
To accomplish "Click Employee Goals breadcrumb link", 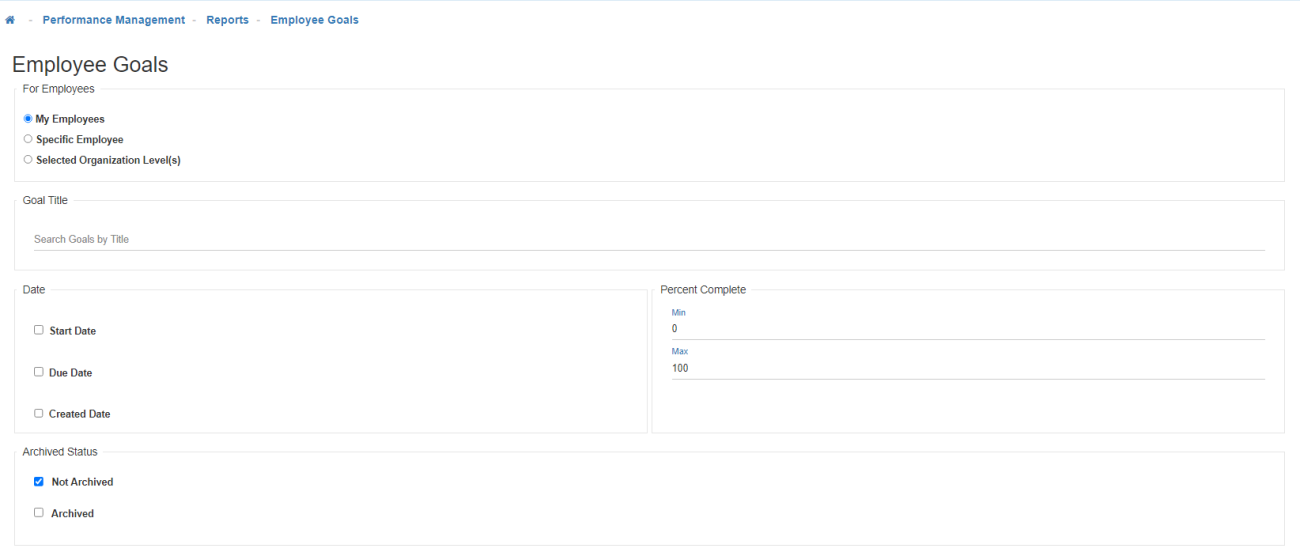I will (314, 20).
